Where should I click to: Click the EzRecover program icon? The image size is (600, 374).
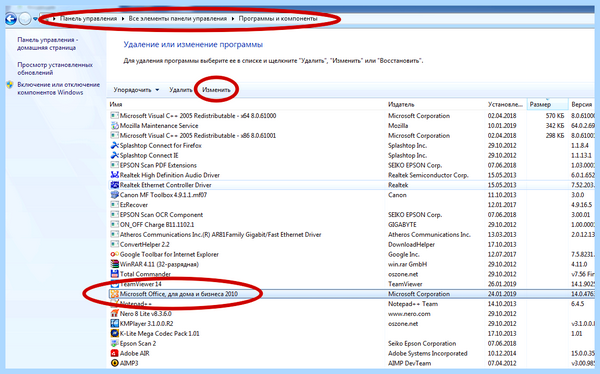tap(114, 205)
